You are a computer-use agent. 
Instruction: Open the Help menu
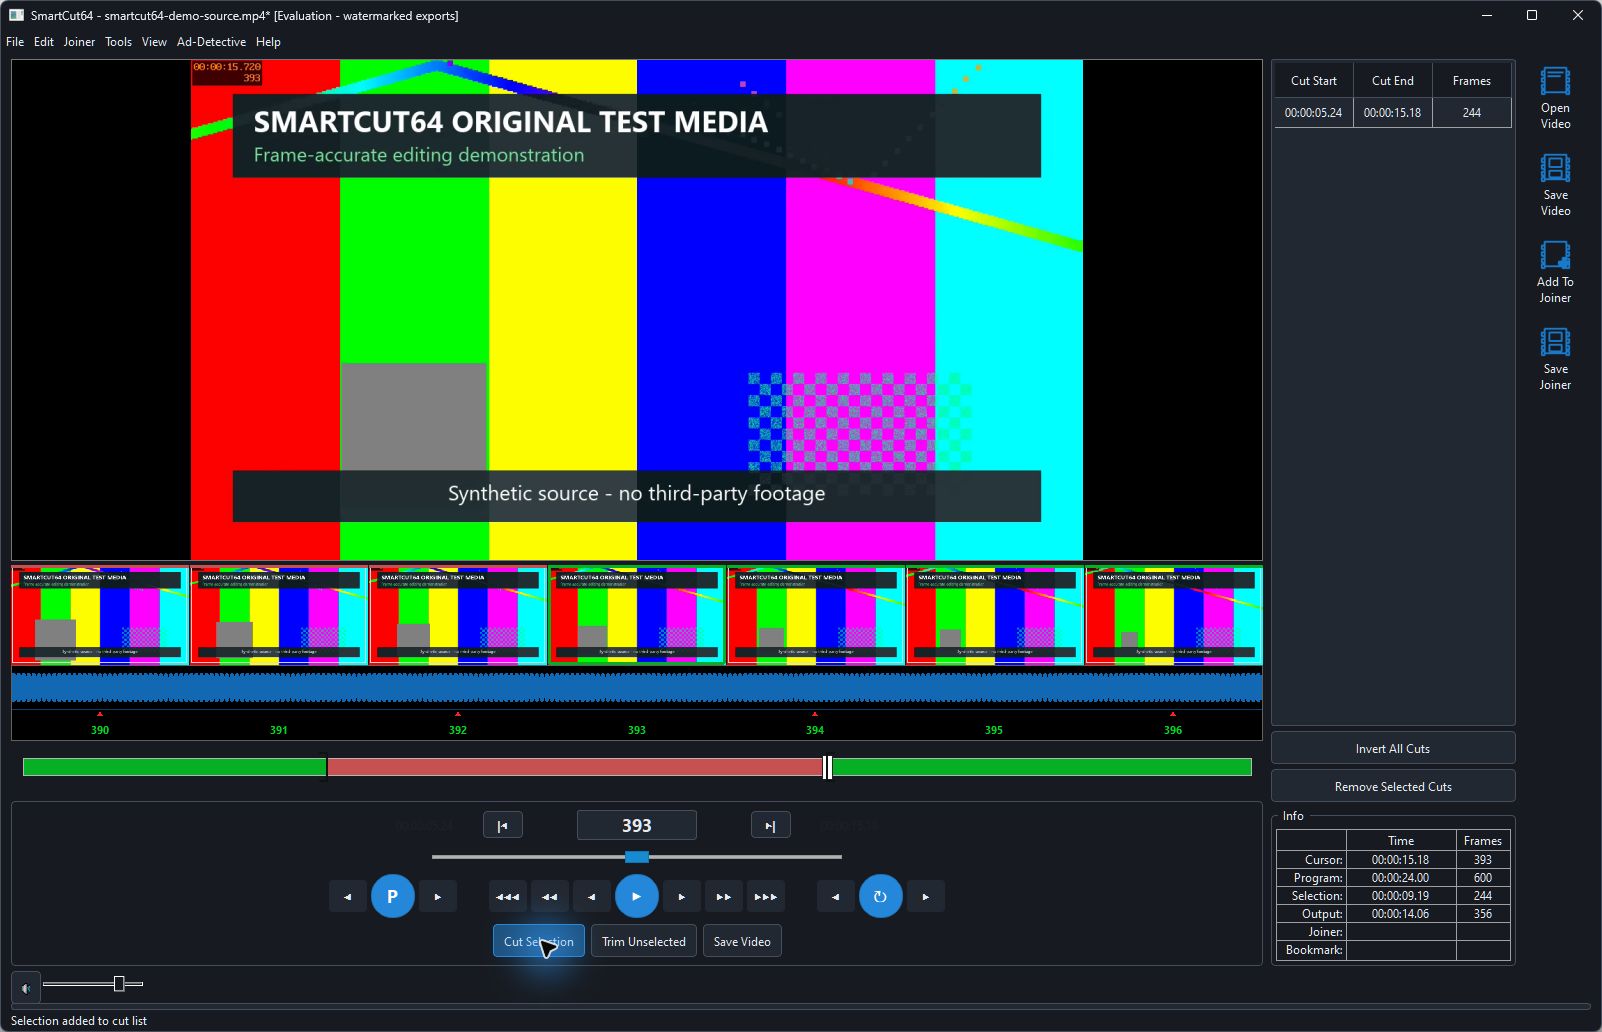[x=268, y=42]
